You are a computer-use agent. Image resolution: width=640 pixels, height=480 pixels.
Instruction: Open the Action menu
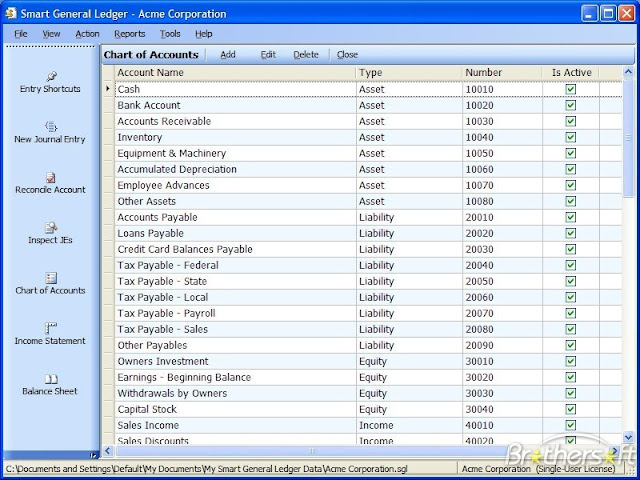pos(87,34)
